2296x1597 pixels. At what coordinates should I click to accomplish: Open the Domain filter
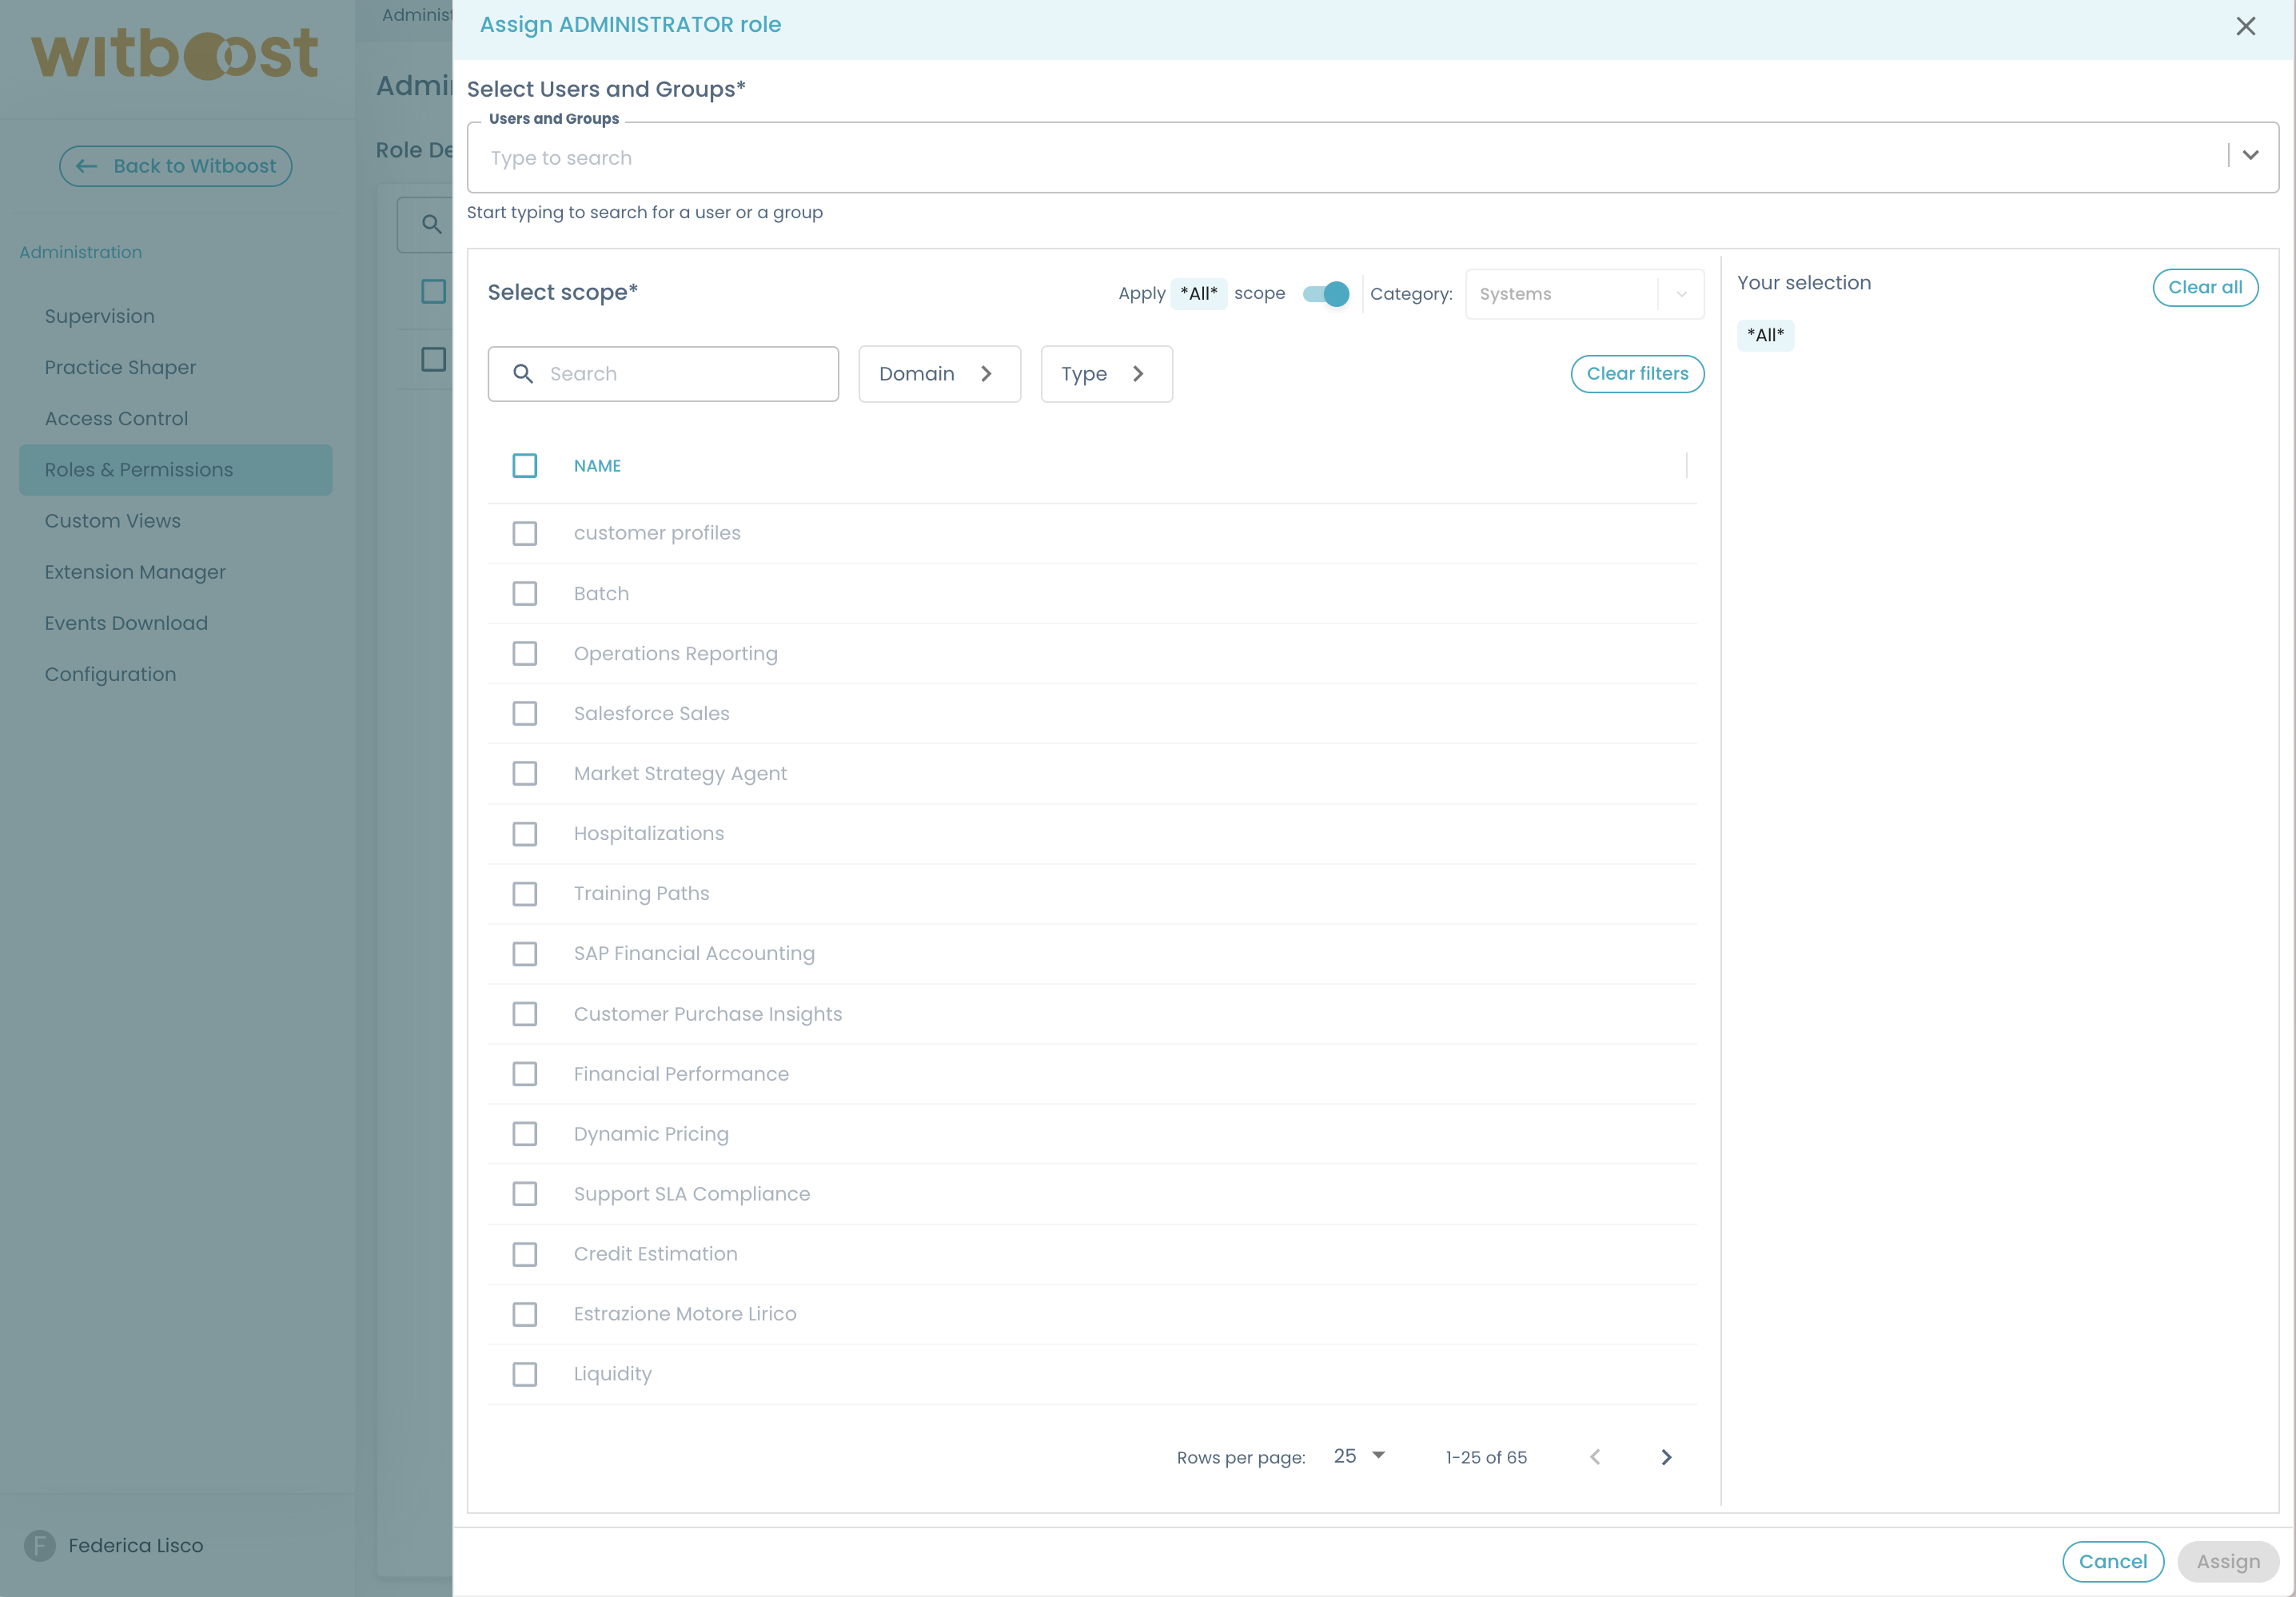[x=938, y=374]
